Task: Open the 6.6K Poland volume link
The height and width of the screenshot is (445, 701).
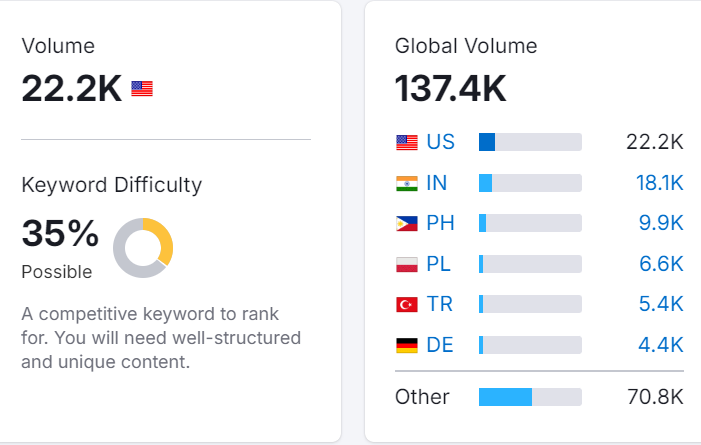Action: 661,264
